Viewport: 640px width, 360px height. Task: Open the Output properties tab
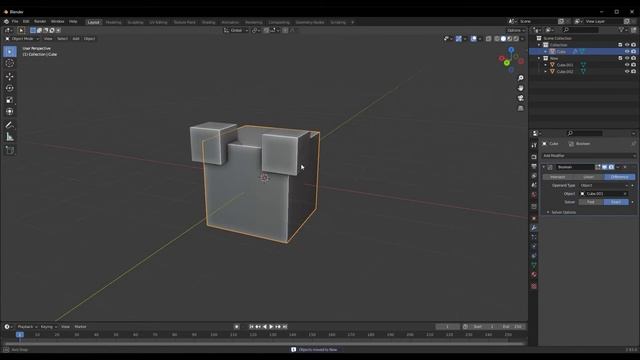click(534, 167)
